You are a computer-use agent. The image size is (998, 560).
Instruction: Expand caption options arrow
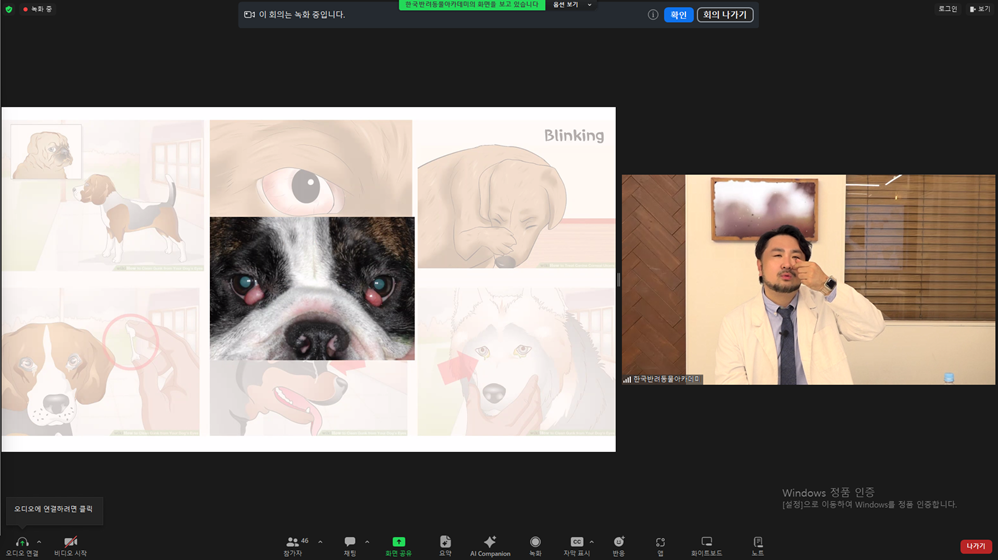592,542
